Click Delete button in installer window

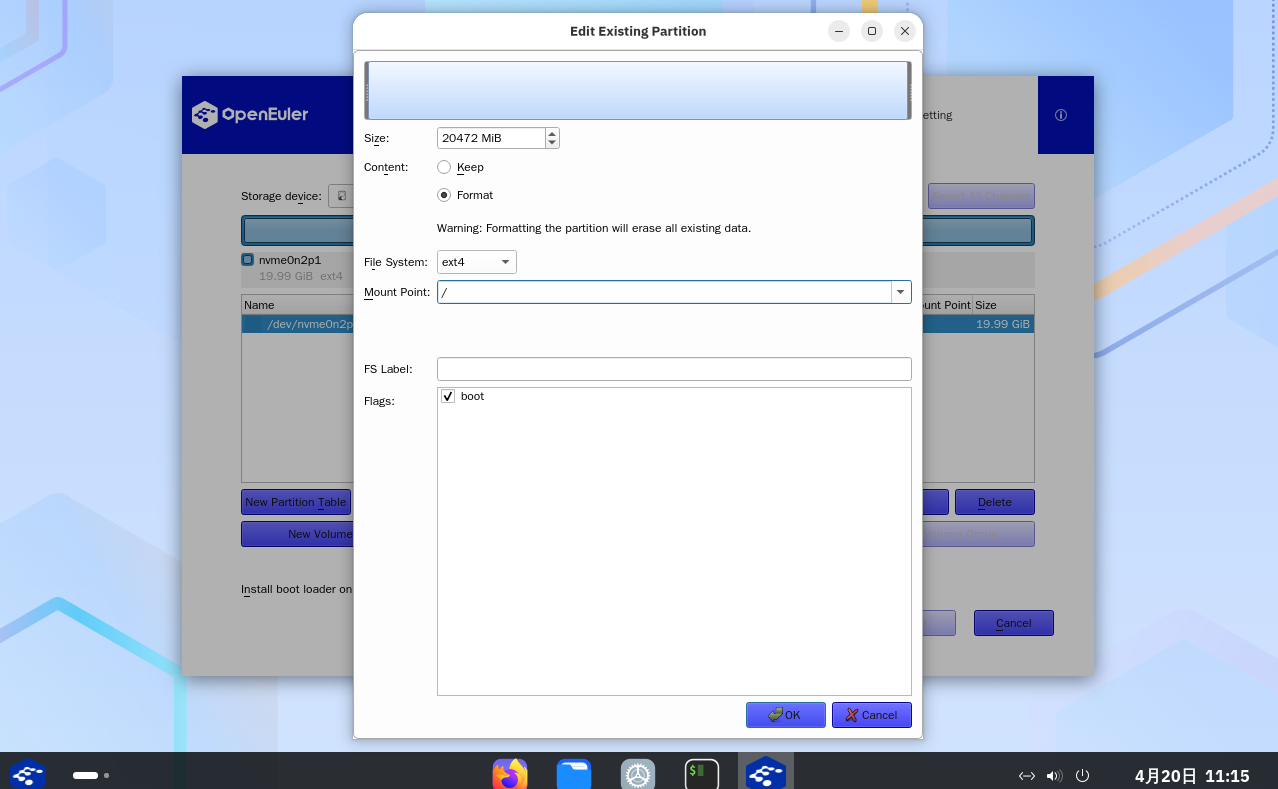tap(995, 502)
